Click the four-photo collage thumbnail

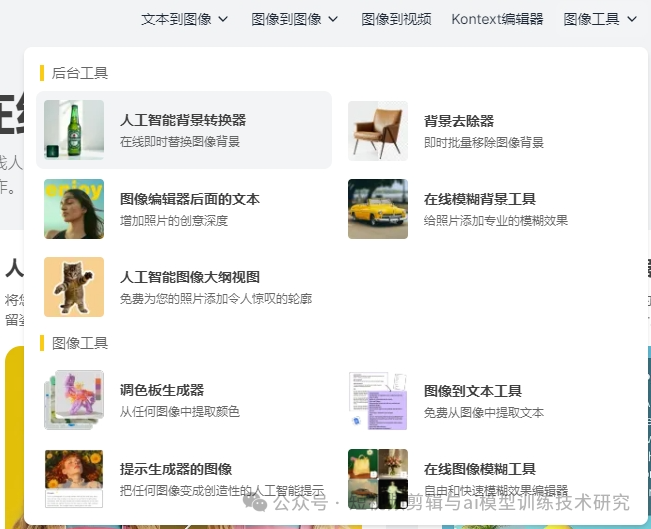click(x=378, y=479)
